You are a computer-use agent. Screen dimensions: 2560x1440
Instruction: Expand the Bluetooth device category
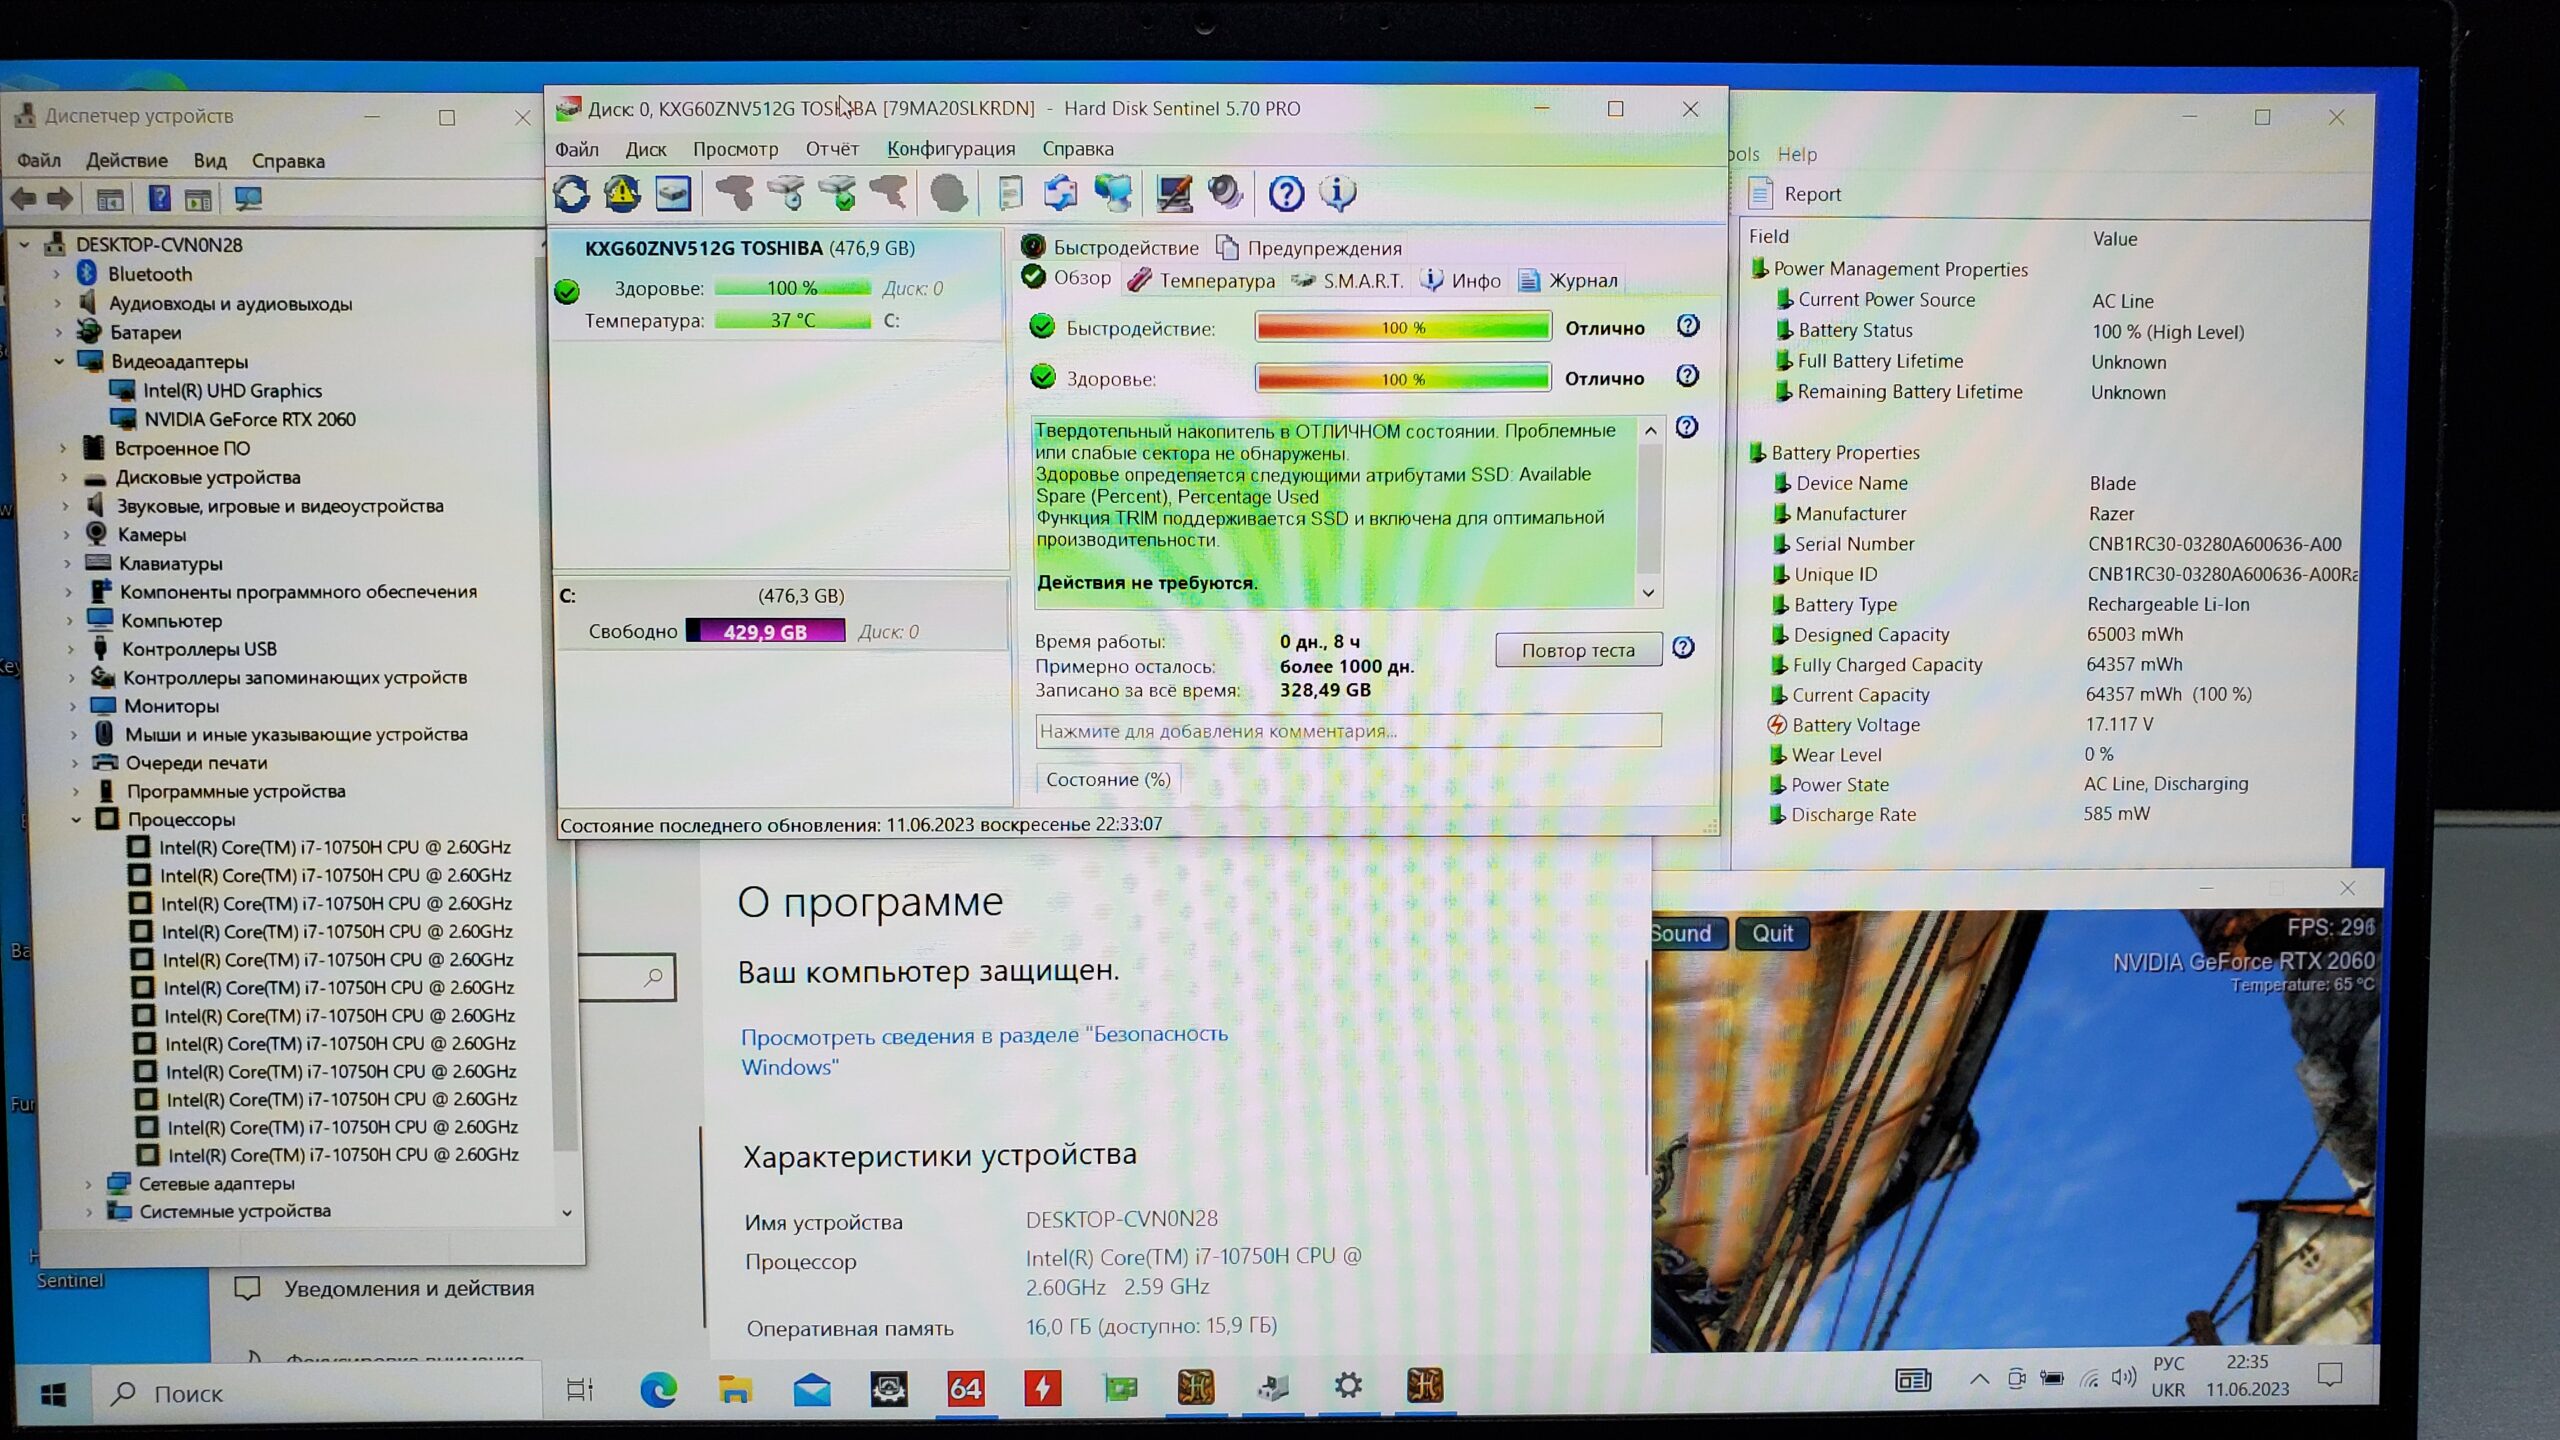point(57,274)
